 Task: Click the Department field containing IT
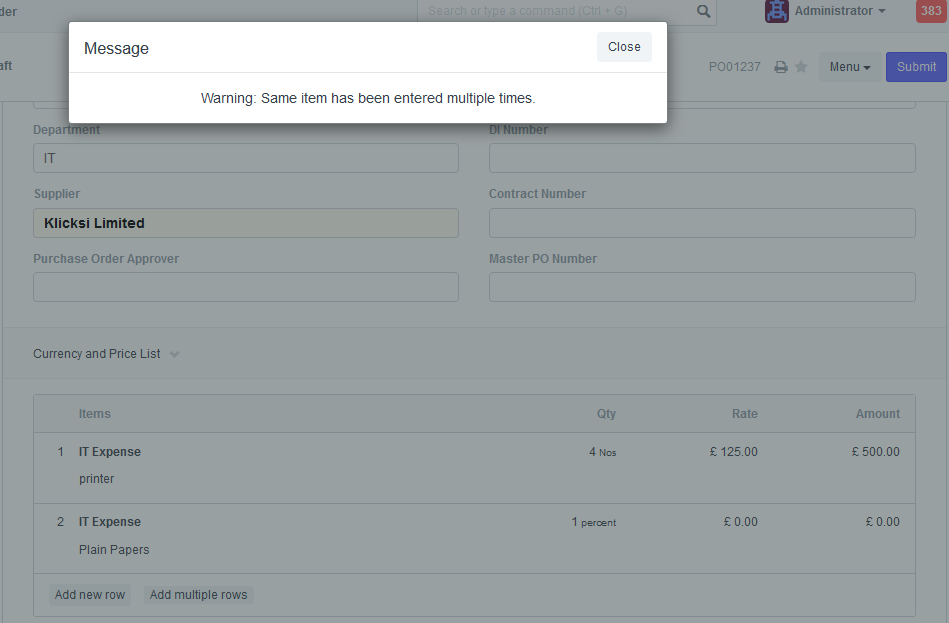pos(246,158)
